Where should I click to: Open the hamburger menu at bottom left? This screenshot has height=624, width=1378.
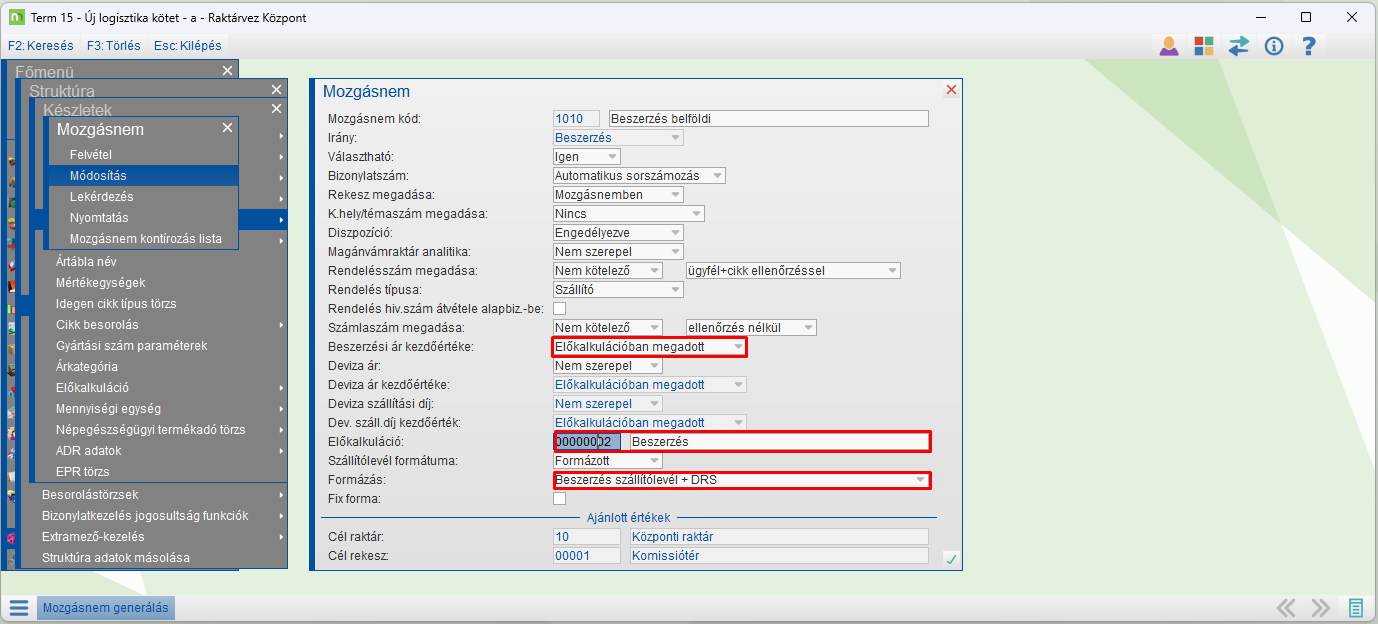[x=18, y=607]
